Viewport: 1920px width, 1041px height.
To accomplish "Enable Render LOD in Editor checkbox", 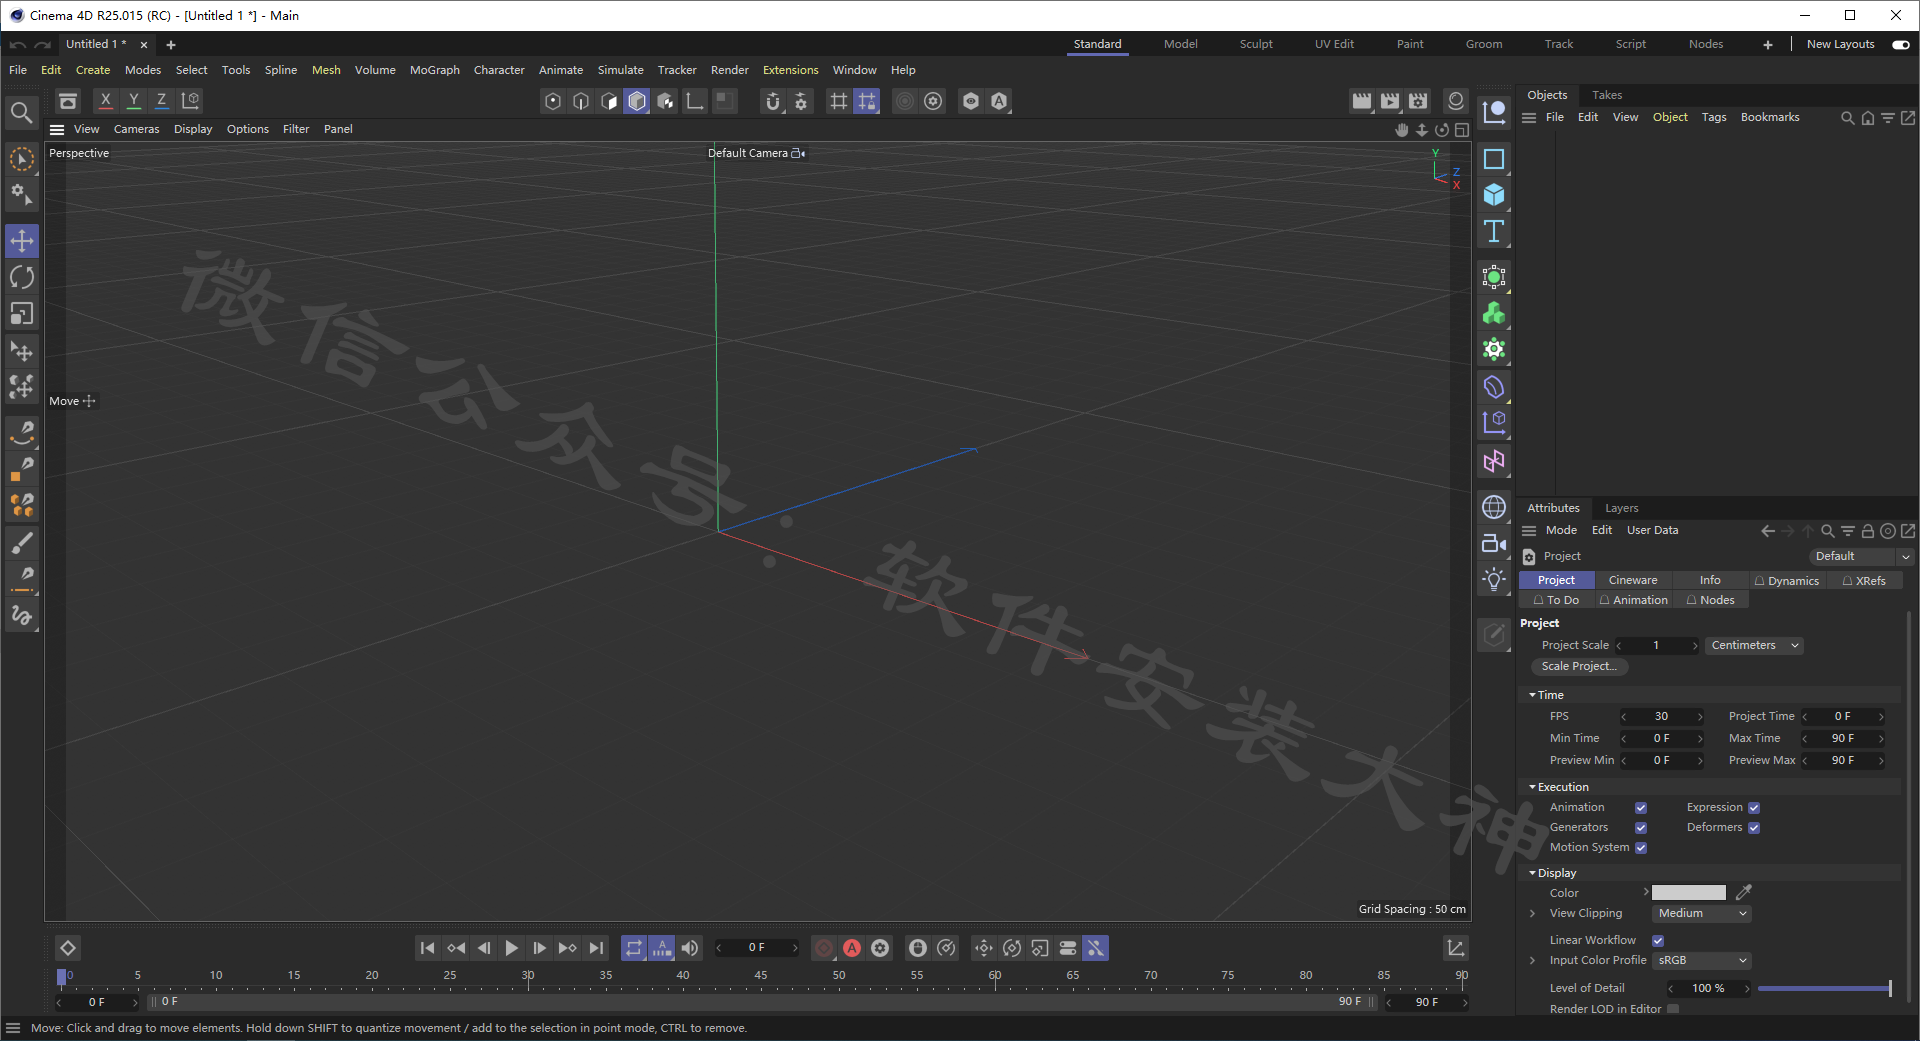I will tap(1673, 1009).
